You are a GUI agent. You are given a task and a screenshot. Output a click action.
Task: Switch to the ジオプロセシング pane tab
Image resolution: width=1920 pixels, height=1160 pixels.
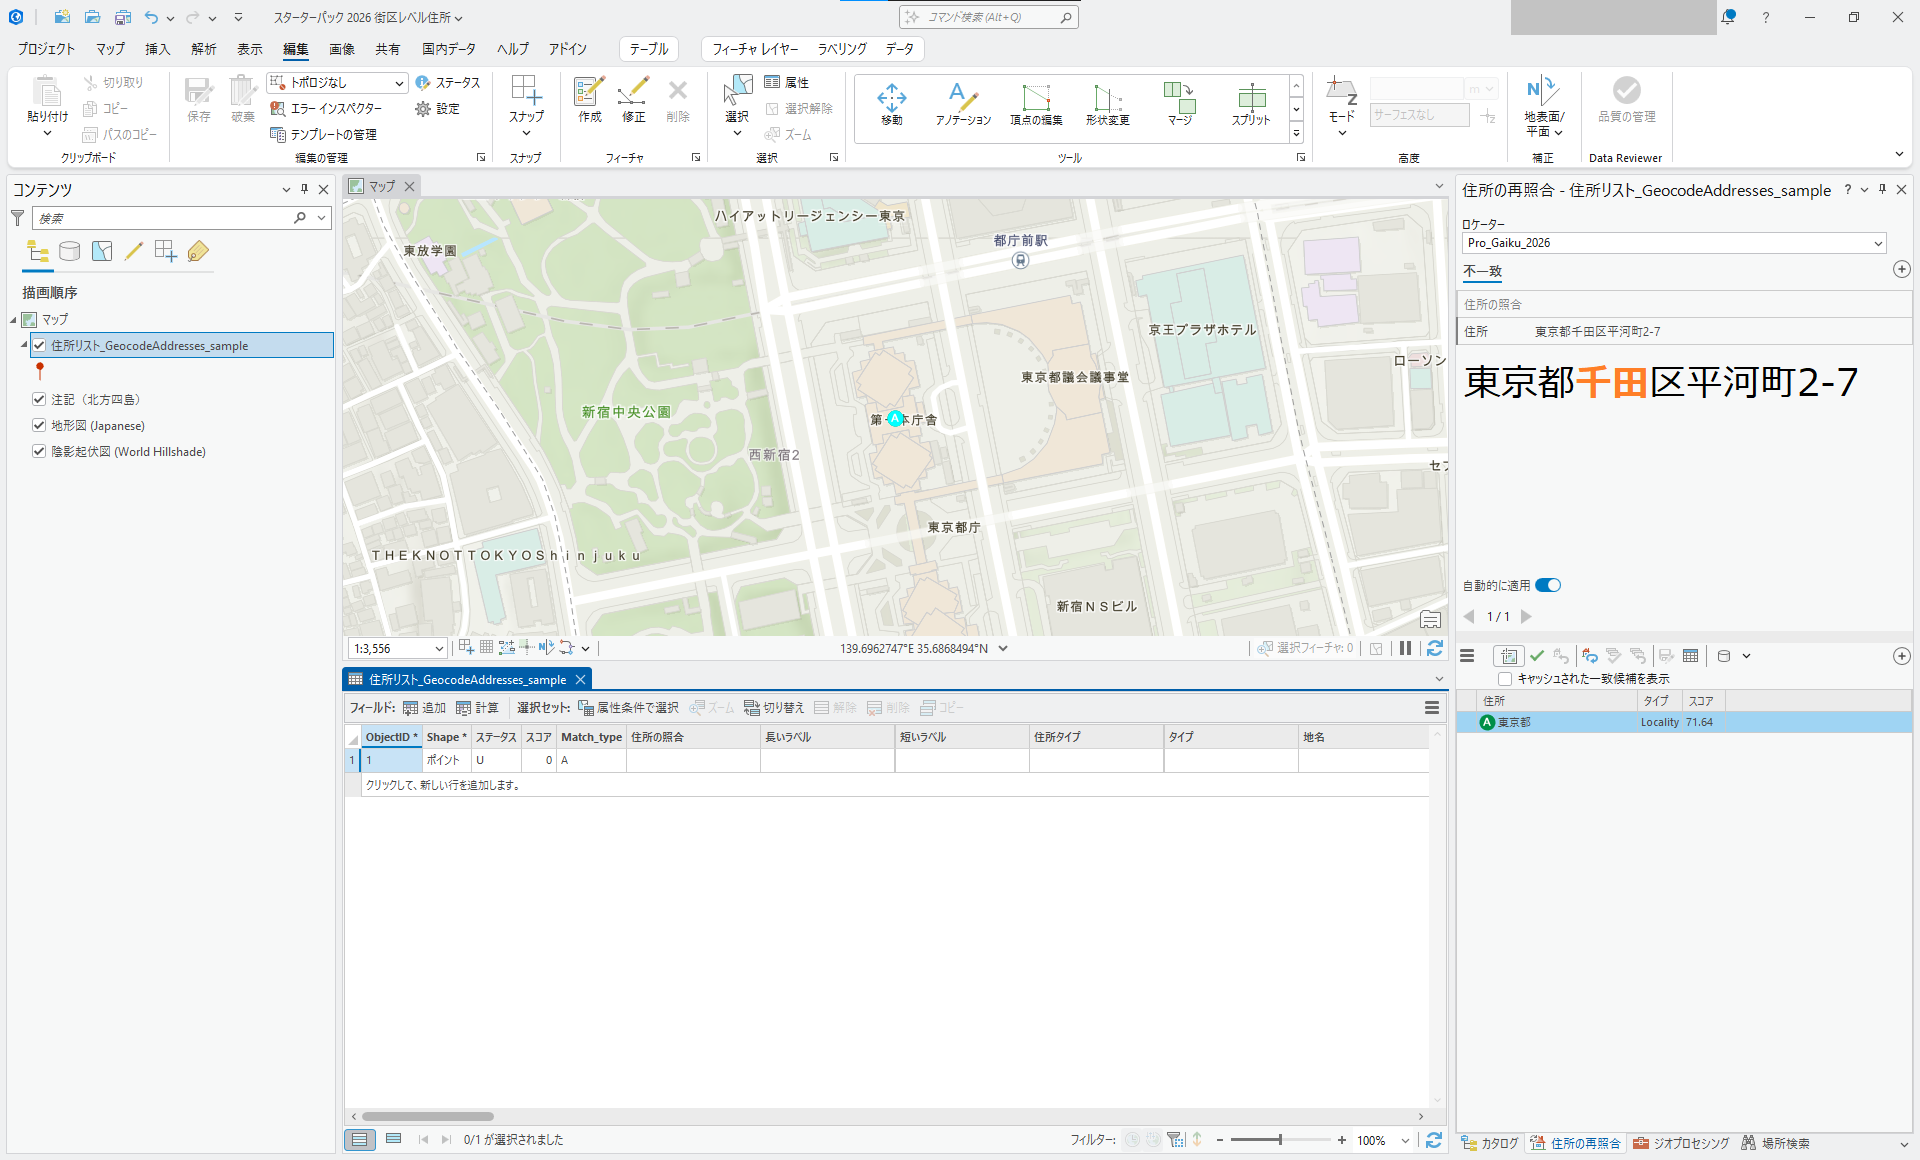coord(1682,1143)
